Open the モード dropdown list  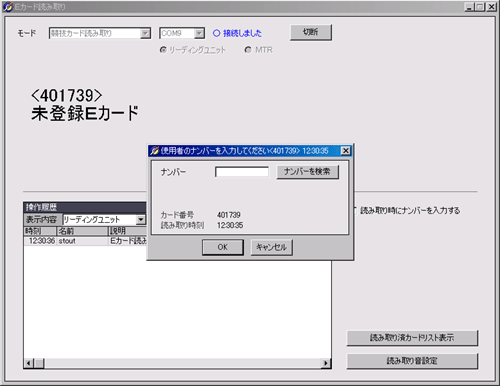145,33
